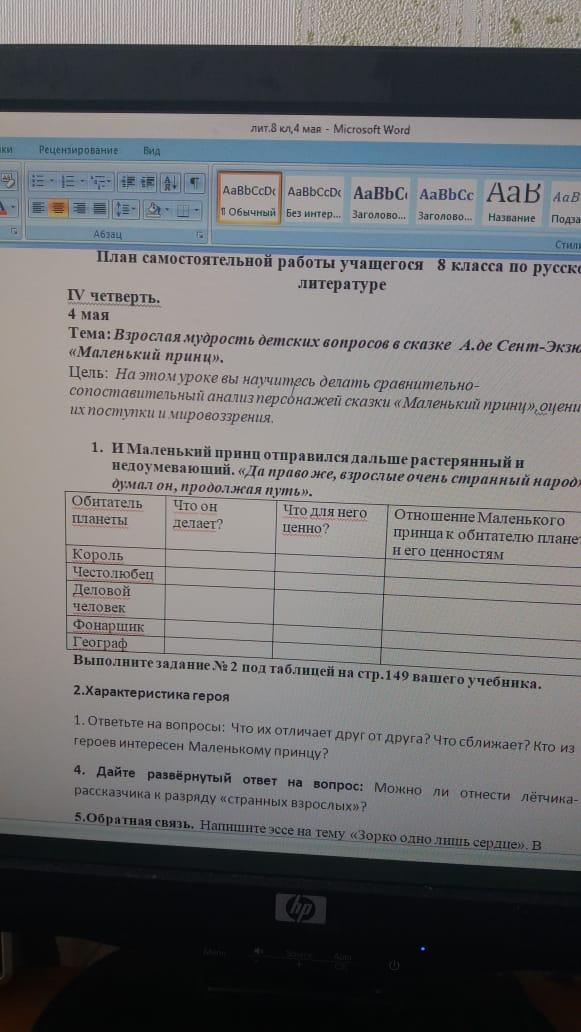The width and height of the screenshot is (581, 1032).
Task: Apply the Обычный style
Action: 249,198
